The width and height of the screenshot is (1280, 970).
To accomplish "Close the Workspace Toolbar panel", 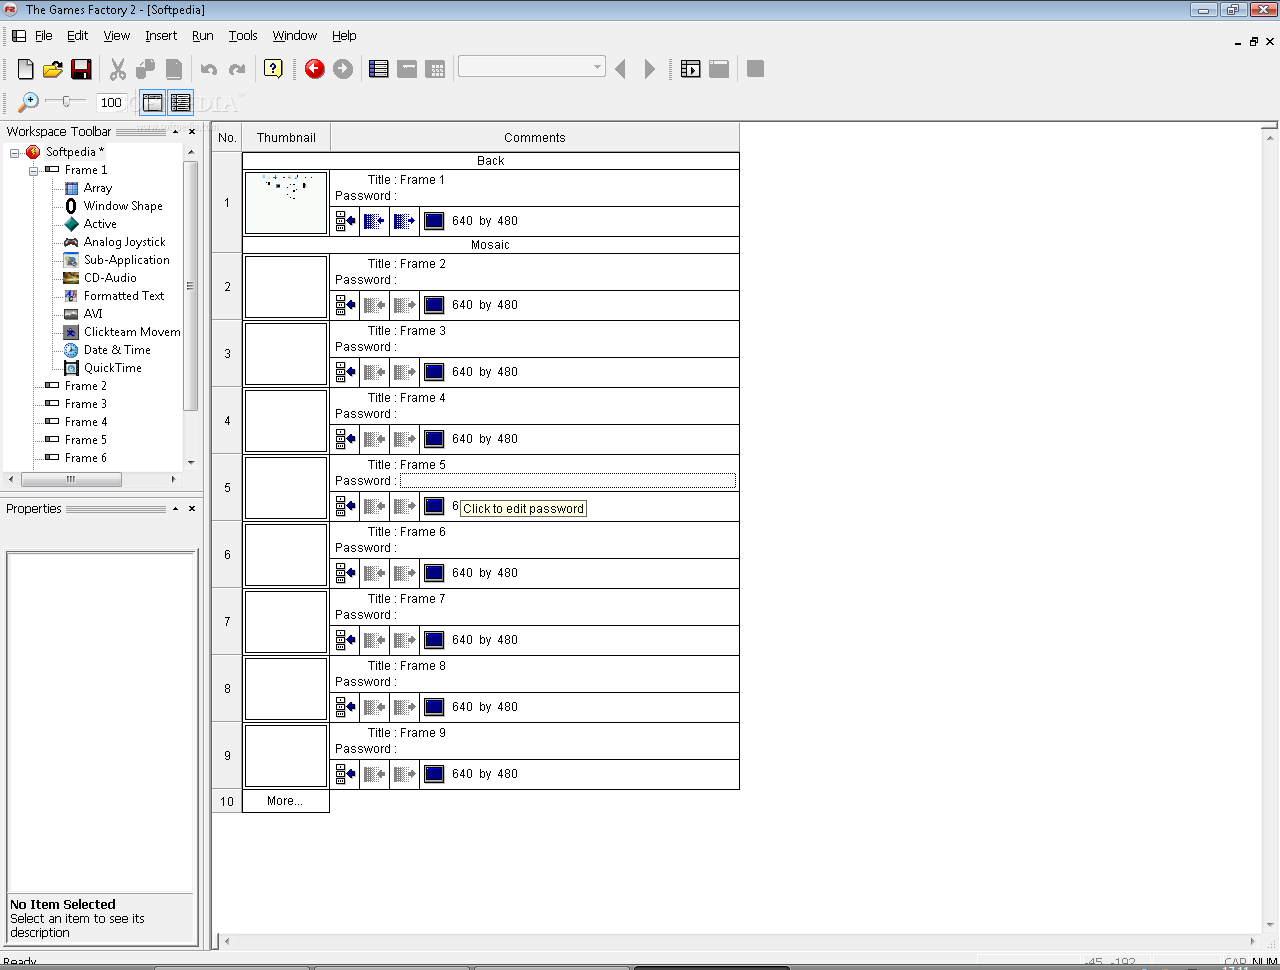I will pyautogui.click(x=192, y=131).
